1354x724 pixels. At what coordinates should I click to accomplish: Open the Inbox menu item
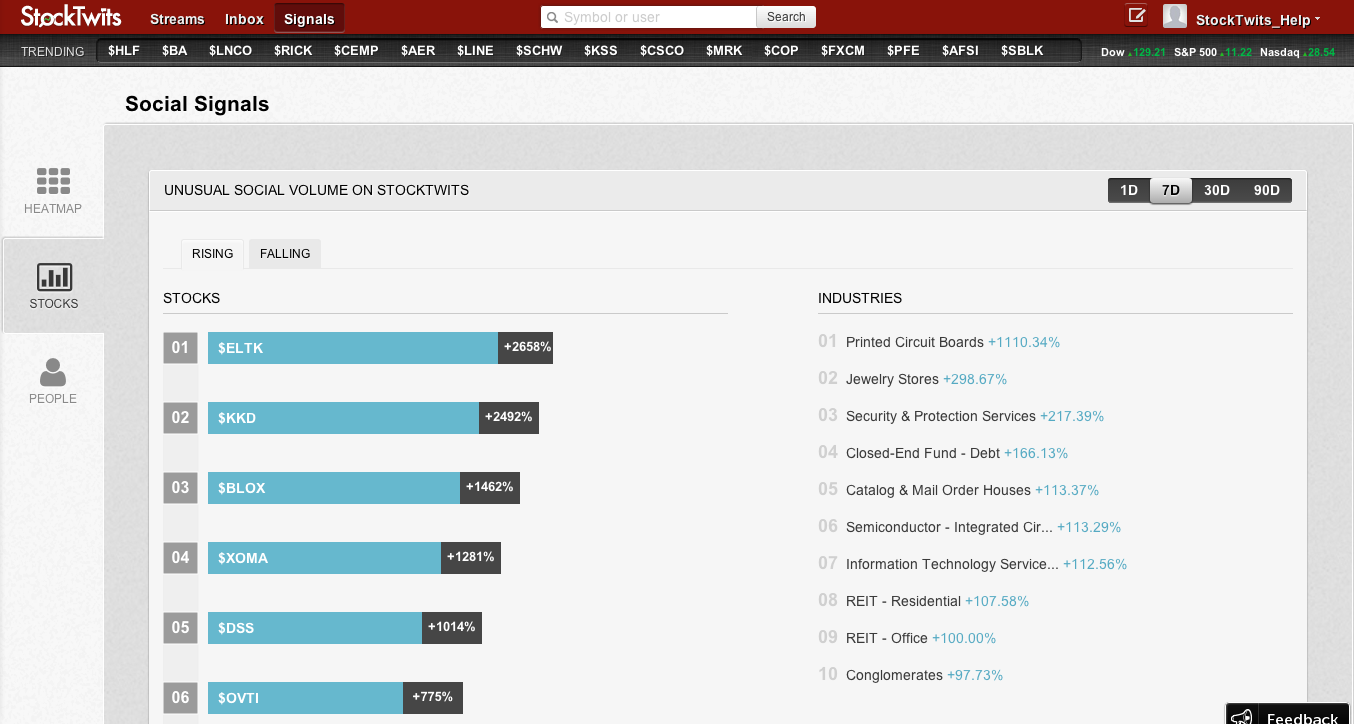(x=244, y=19)
